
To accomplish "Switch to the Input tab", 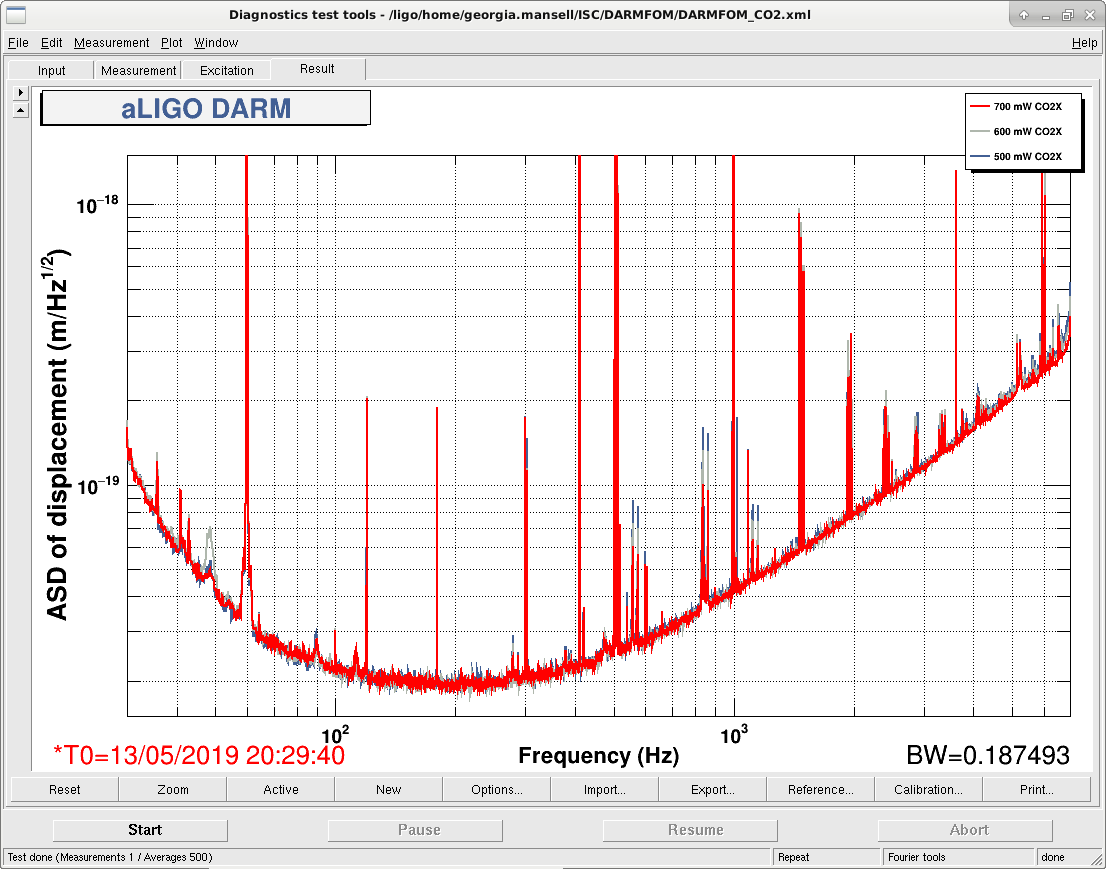I will click(51, 71).
